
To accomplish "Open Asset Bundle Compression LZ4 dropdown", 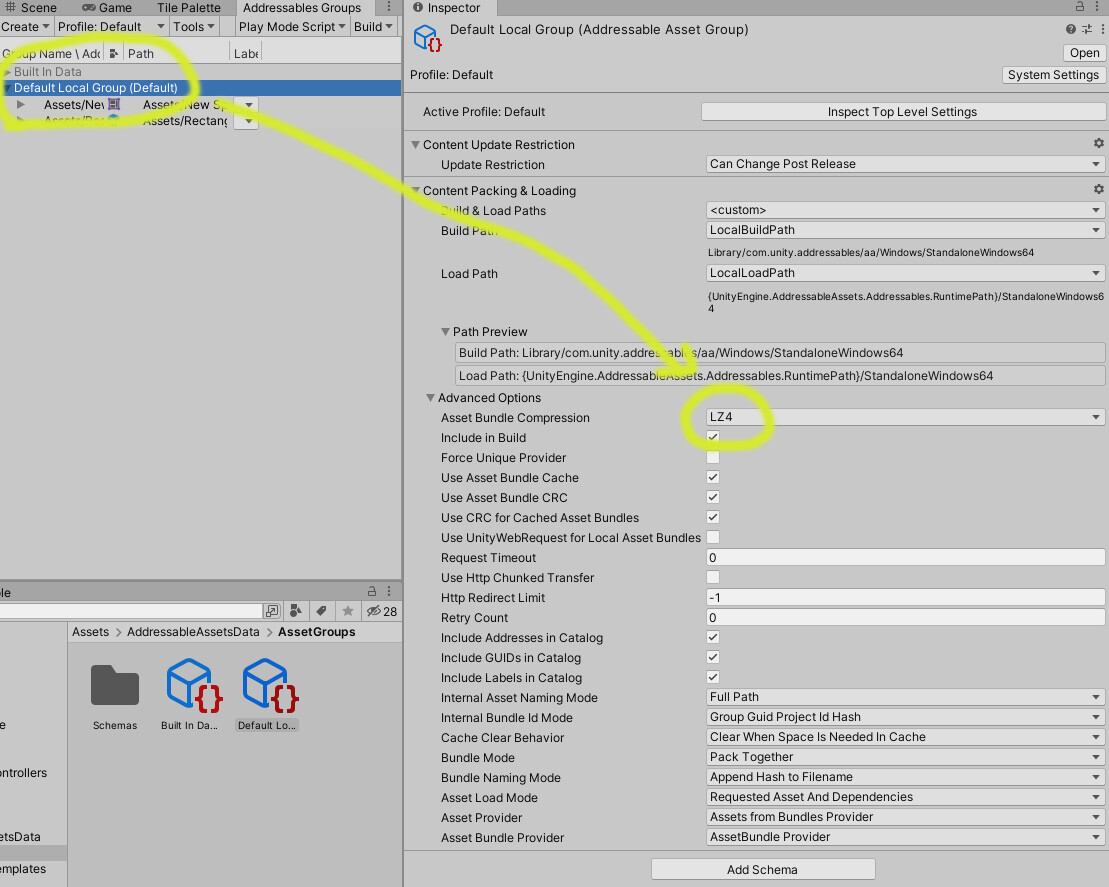I will tap(905, 417).
